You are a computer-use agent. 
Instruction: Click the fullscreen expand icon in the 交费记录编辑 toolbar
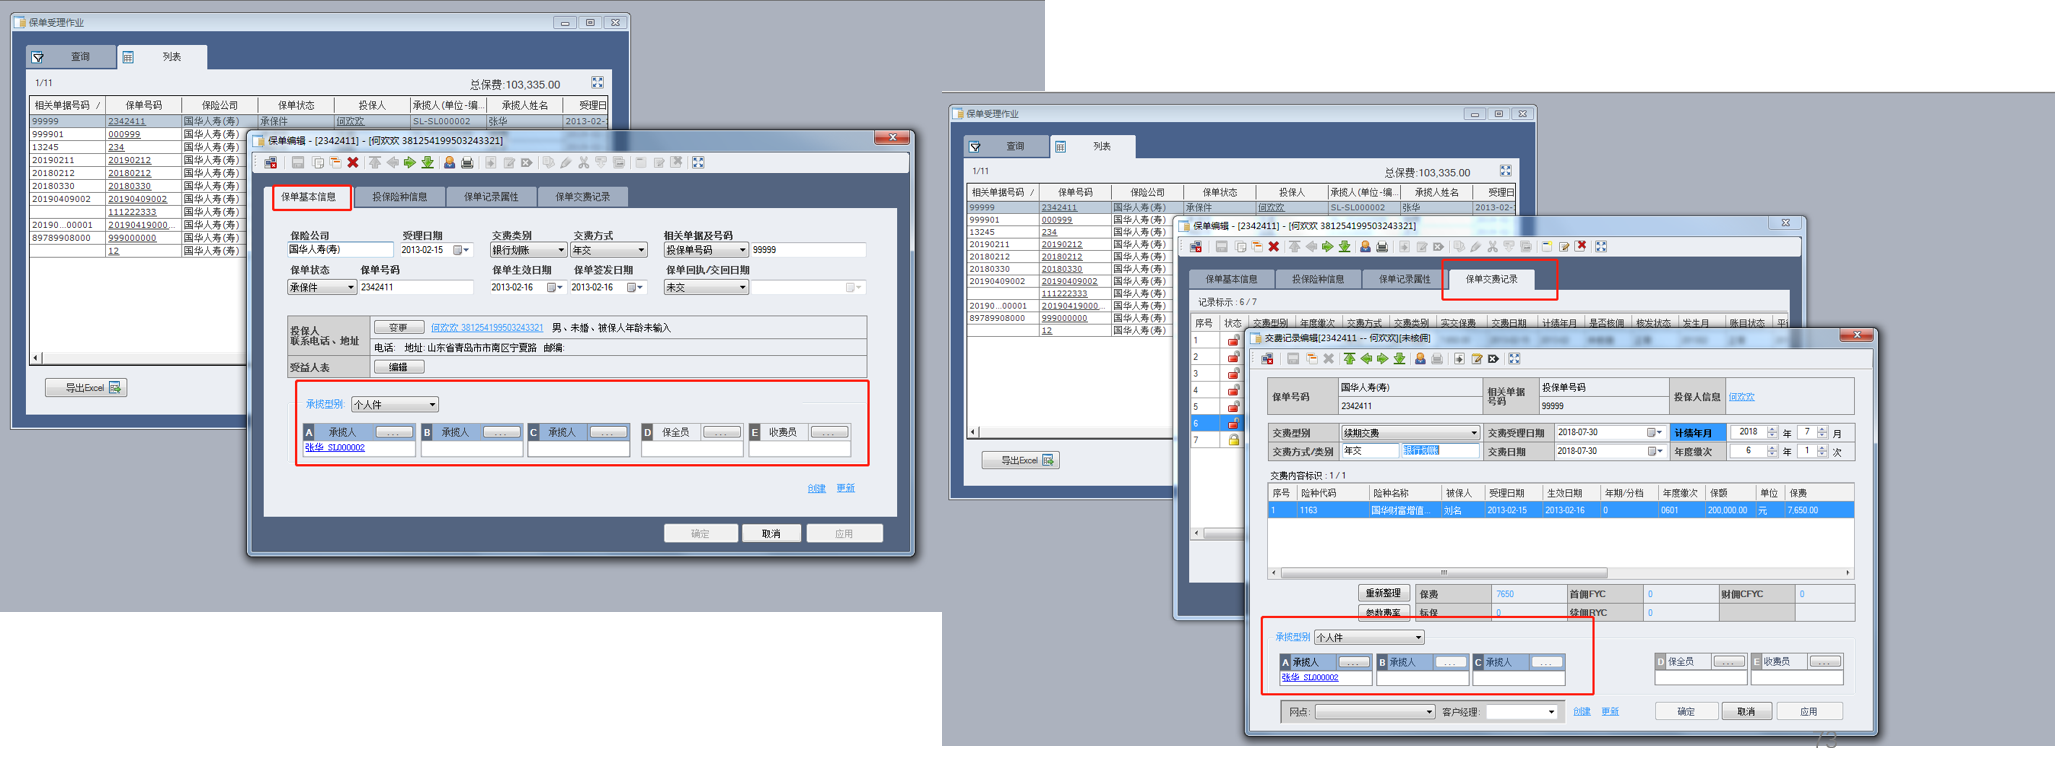pyautogui.click(x=1514, y=359)
